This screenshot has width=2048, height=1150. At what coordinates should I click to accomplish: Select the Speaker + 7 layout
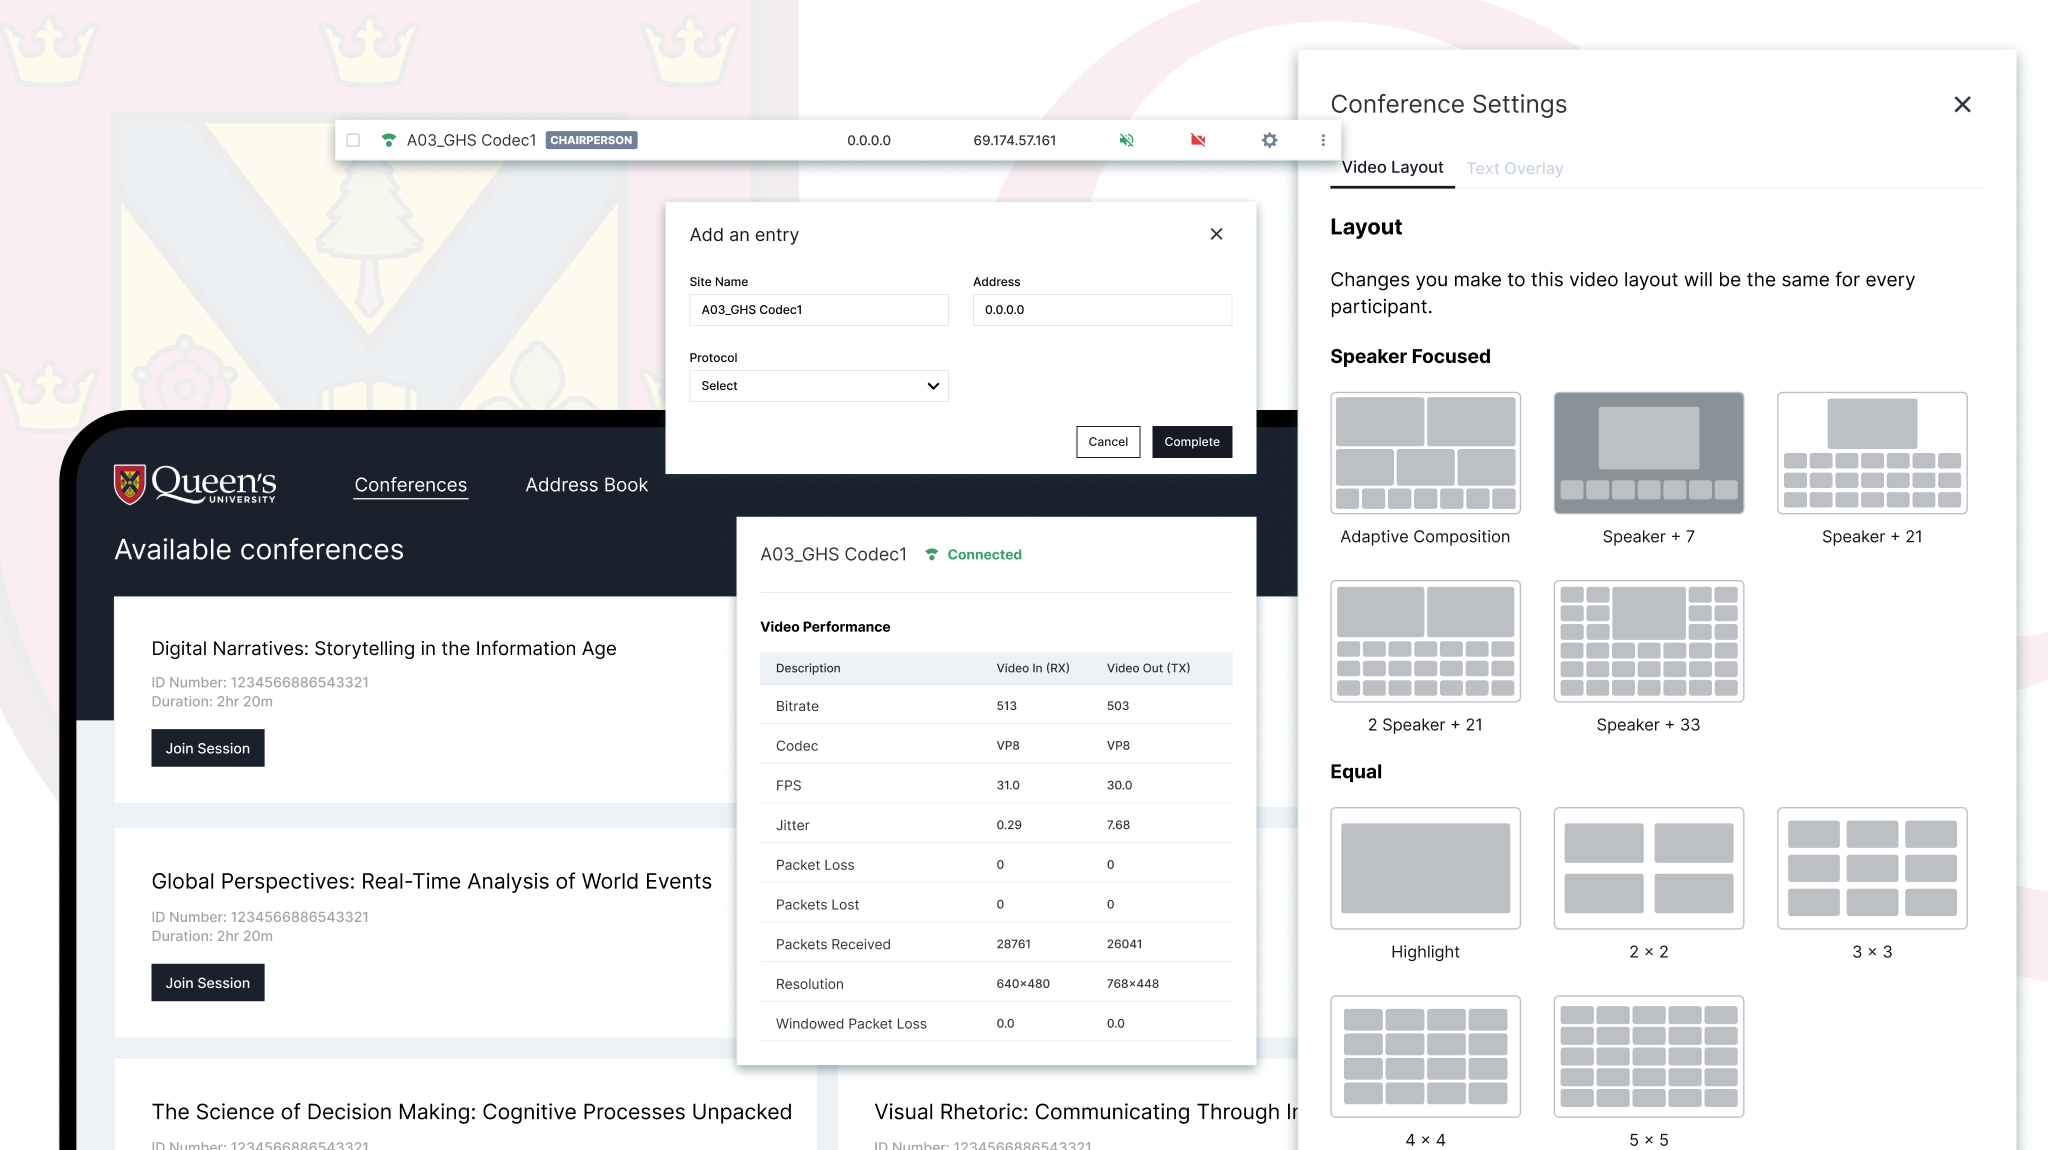pyautogui.click(x=1648, y=453)
